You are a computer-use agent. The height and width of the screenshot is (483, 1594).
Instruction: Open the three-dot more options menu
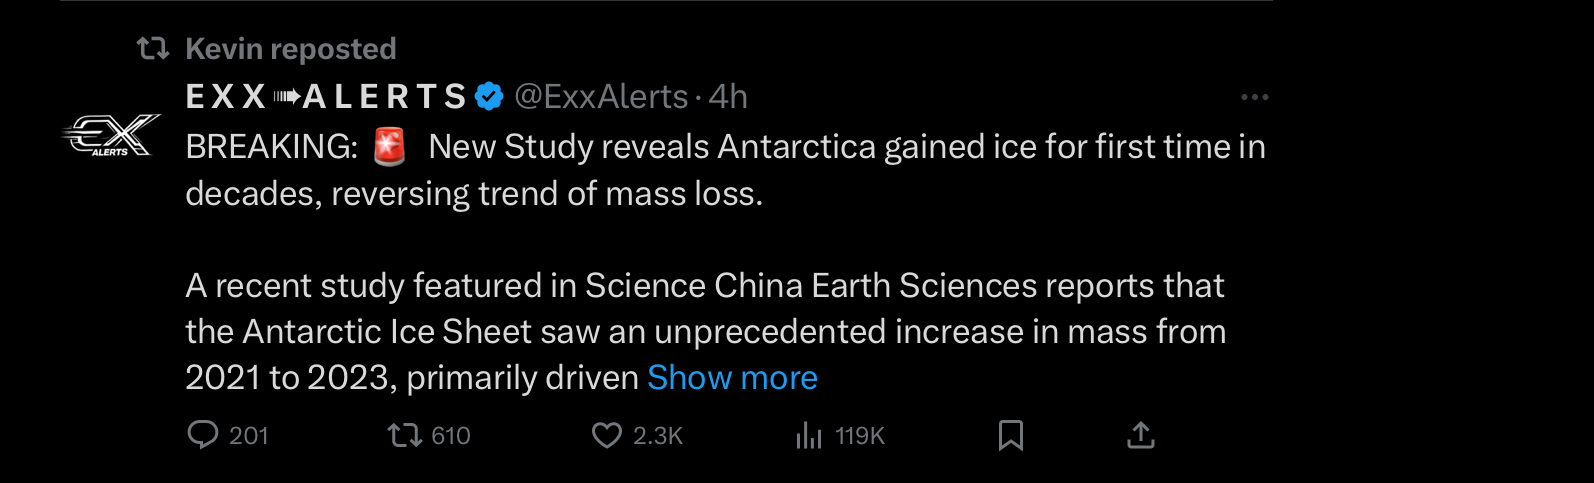tap(1254, 97)
